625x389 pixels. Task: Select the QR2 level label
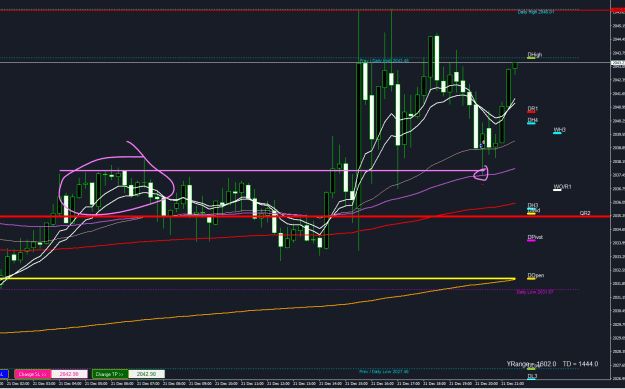click(585, 213)
